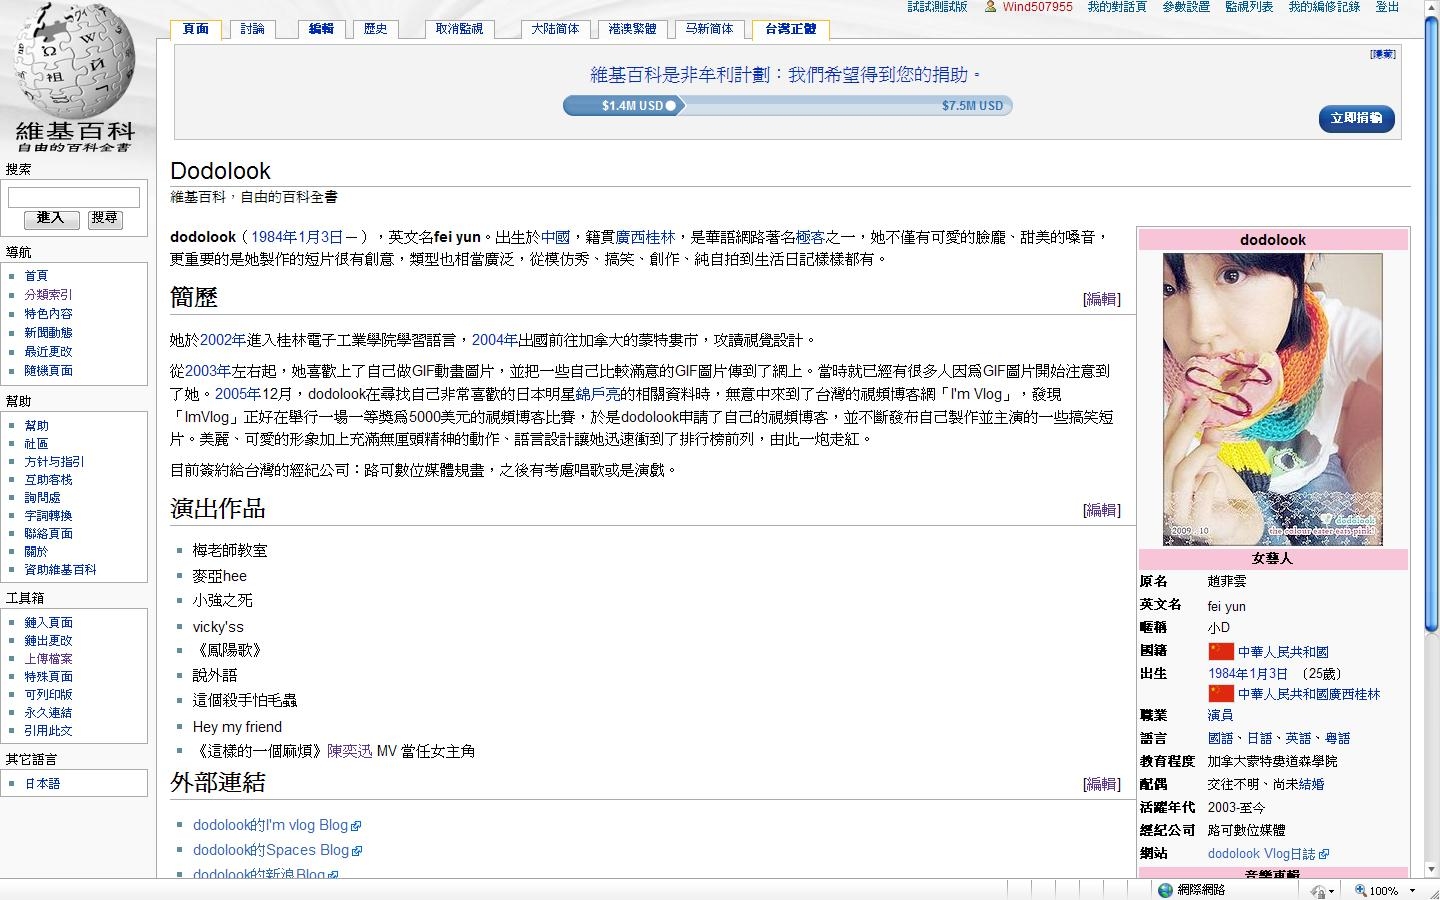Open 我的對話頁 link
Screen dimensions: 1440x900
[x=1117, y=7]
